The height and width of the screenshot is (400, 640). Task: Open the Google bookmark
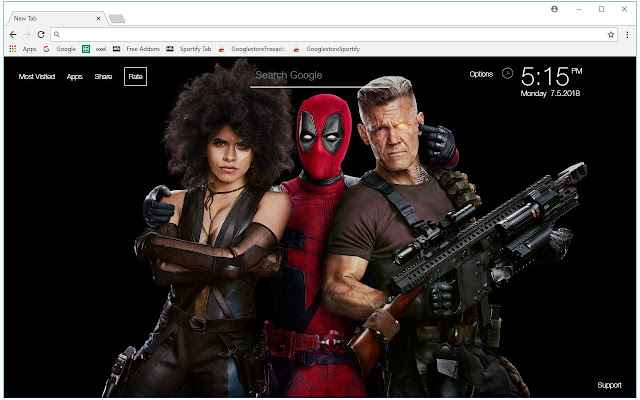60,49
